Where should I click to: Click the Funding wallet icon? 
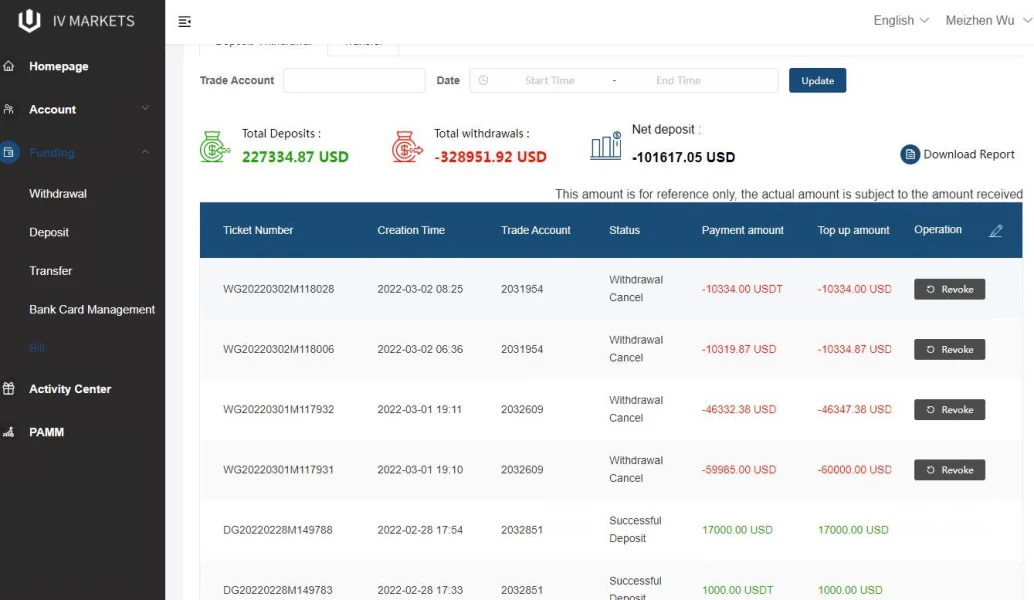[x=9, y=153]
